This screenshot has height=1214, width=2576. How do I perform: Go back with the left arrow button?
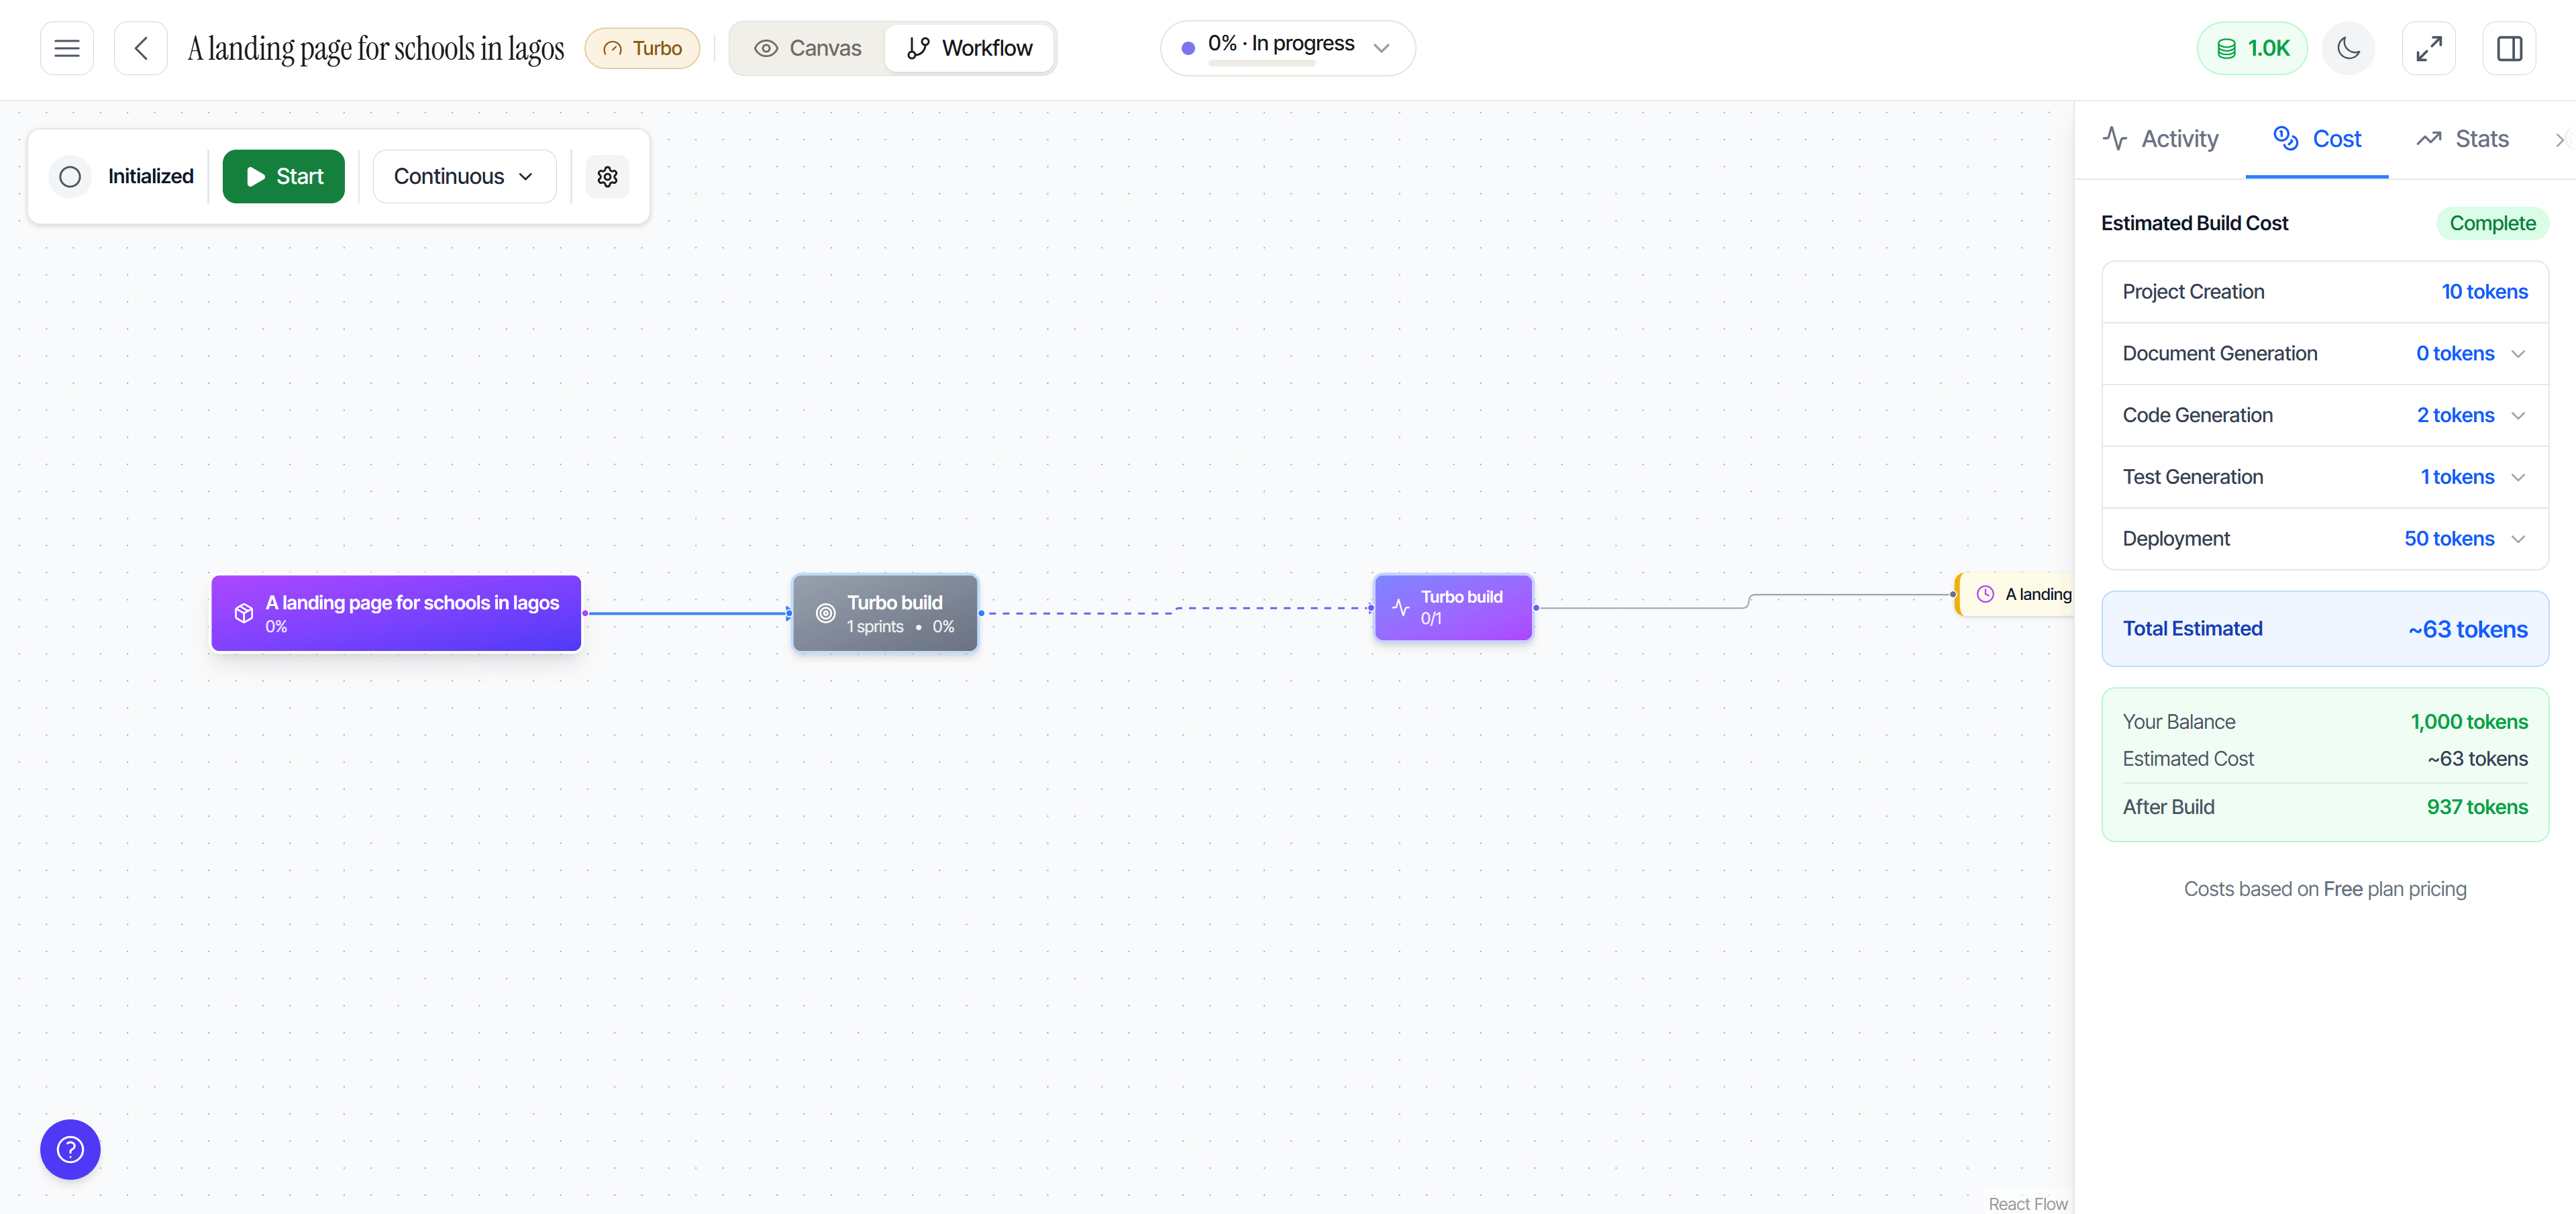[141, 48]
